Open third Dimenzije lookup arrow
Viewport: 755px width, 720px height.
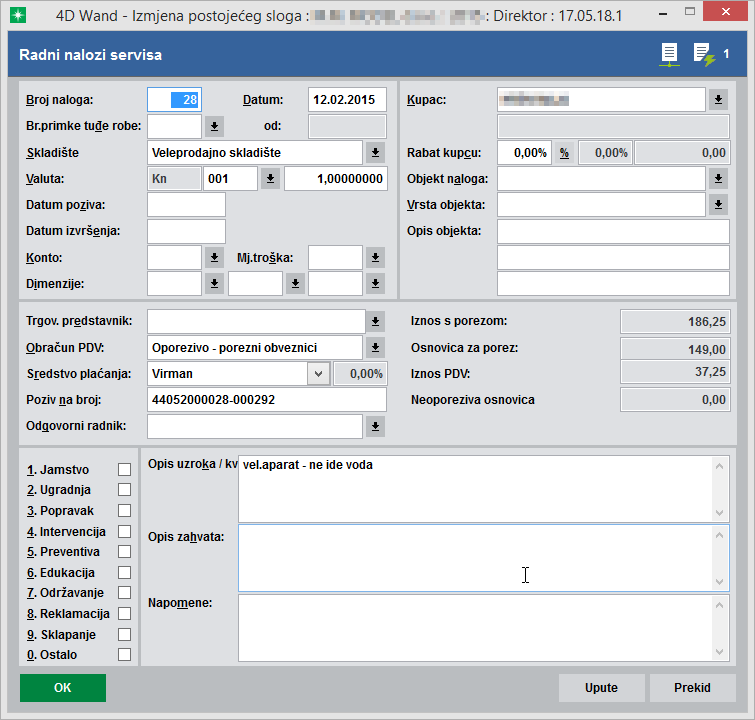pos(375,284)
